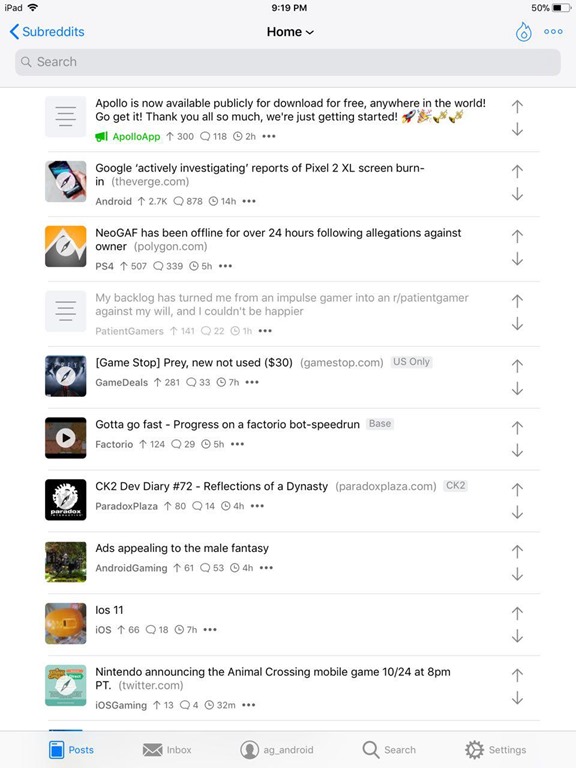This screenshot has height=768, width=576.
Task: Open more options for the Android post
Action: (249, 201)
